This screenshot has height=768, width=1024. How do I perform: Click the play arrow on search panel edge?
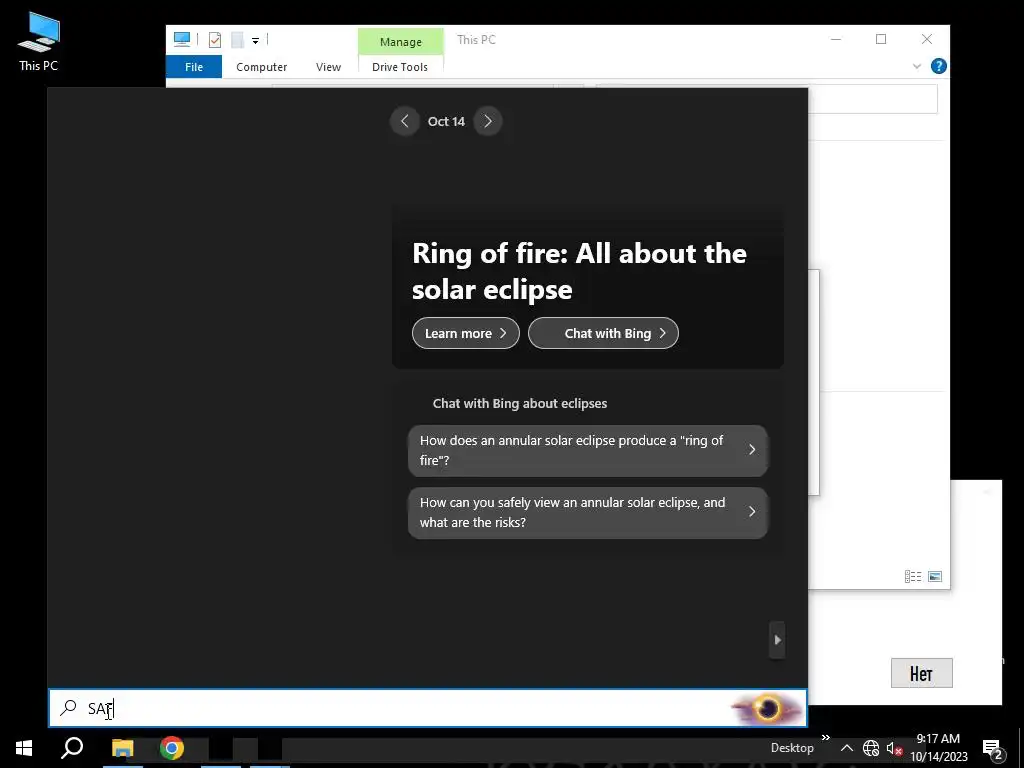777,640
